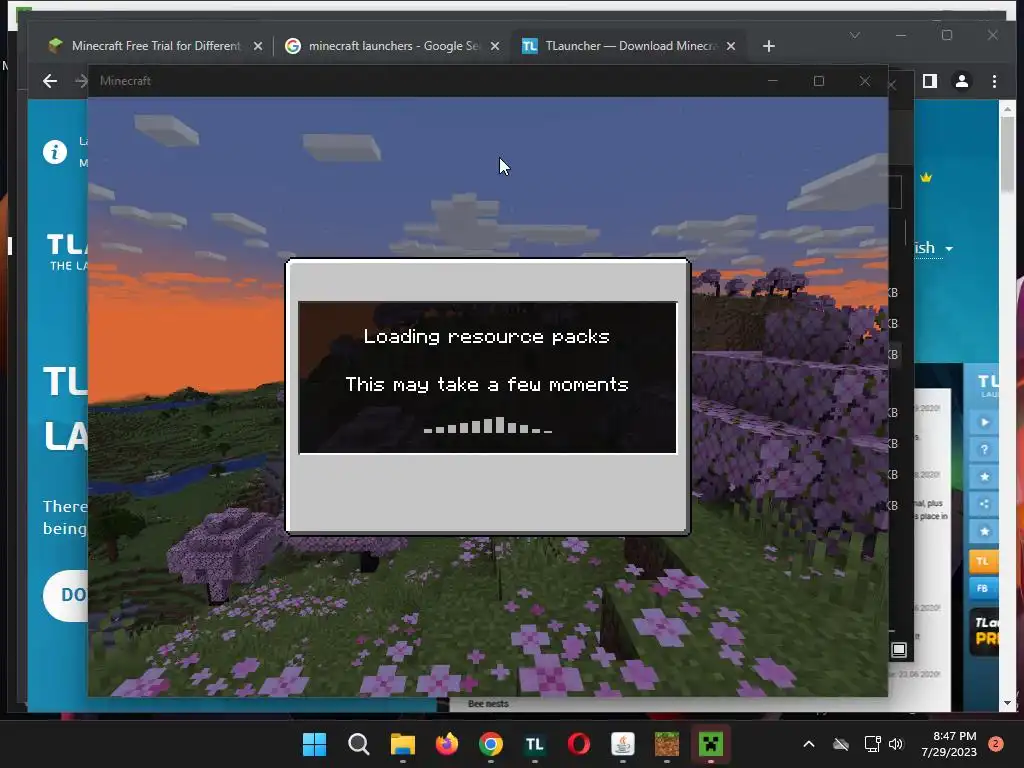Switch to Minecraft Free Trial tab

pos(155,46)
